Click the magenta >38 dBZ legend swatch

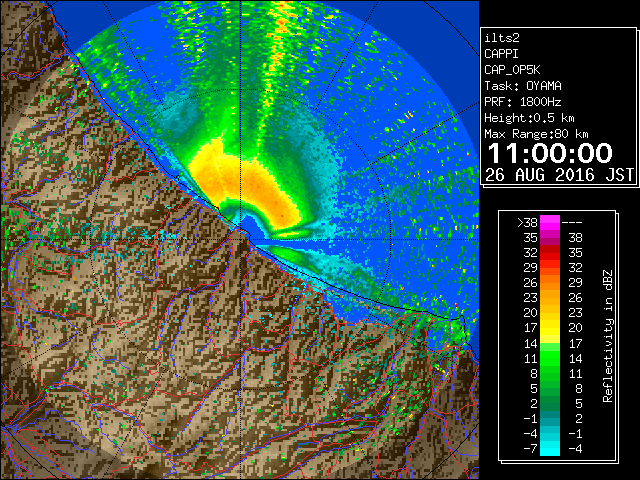pos(550,222)
